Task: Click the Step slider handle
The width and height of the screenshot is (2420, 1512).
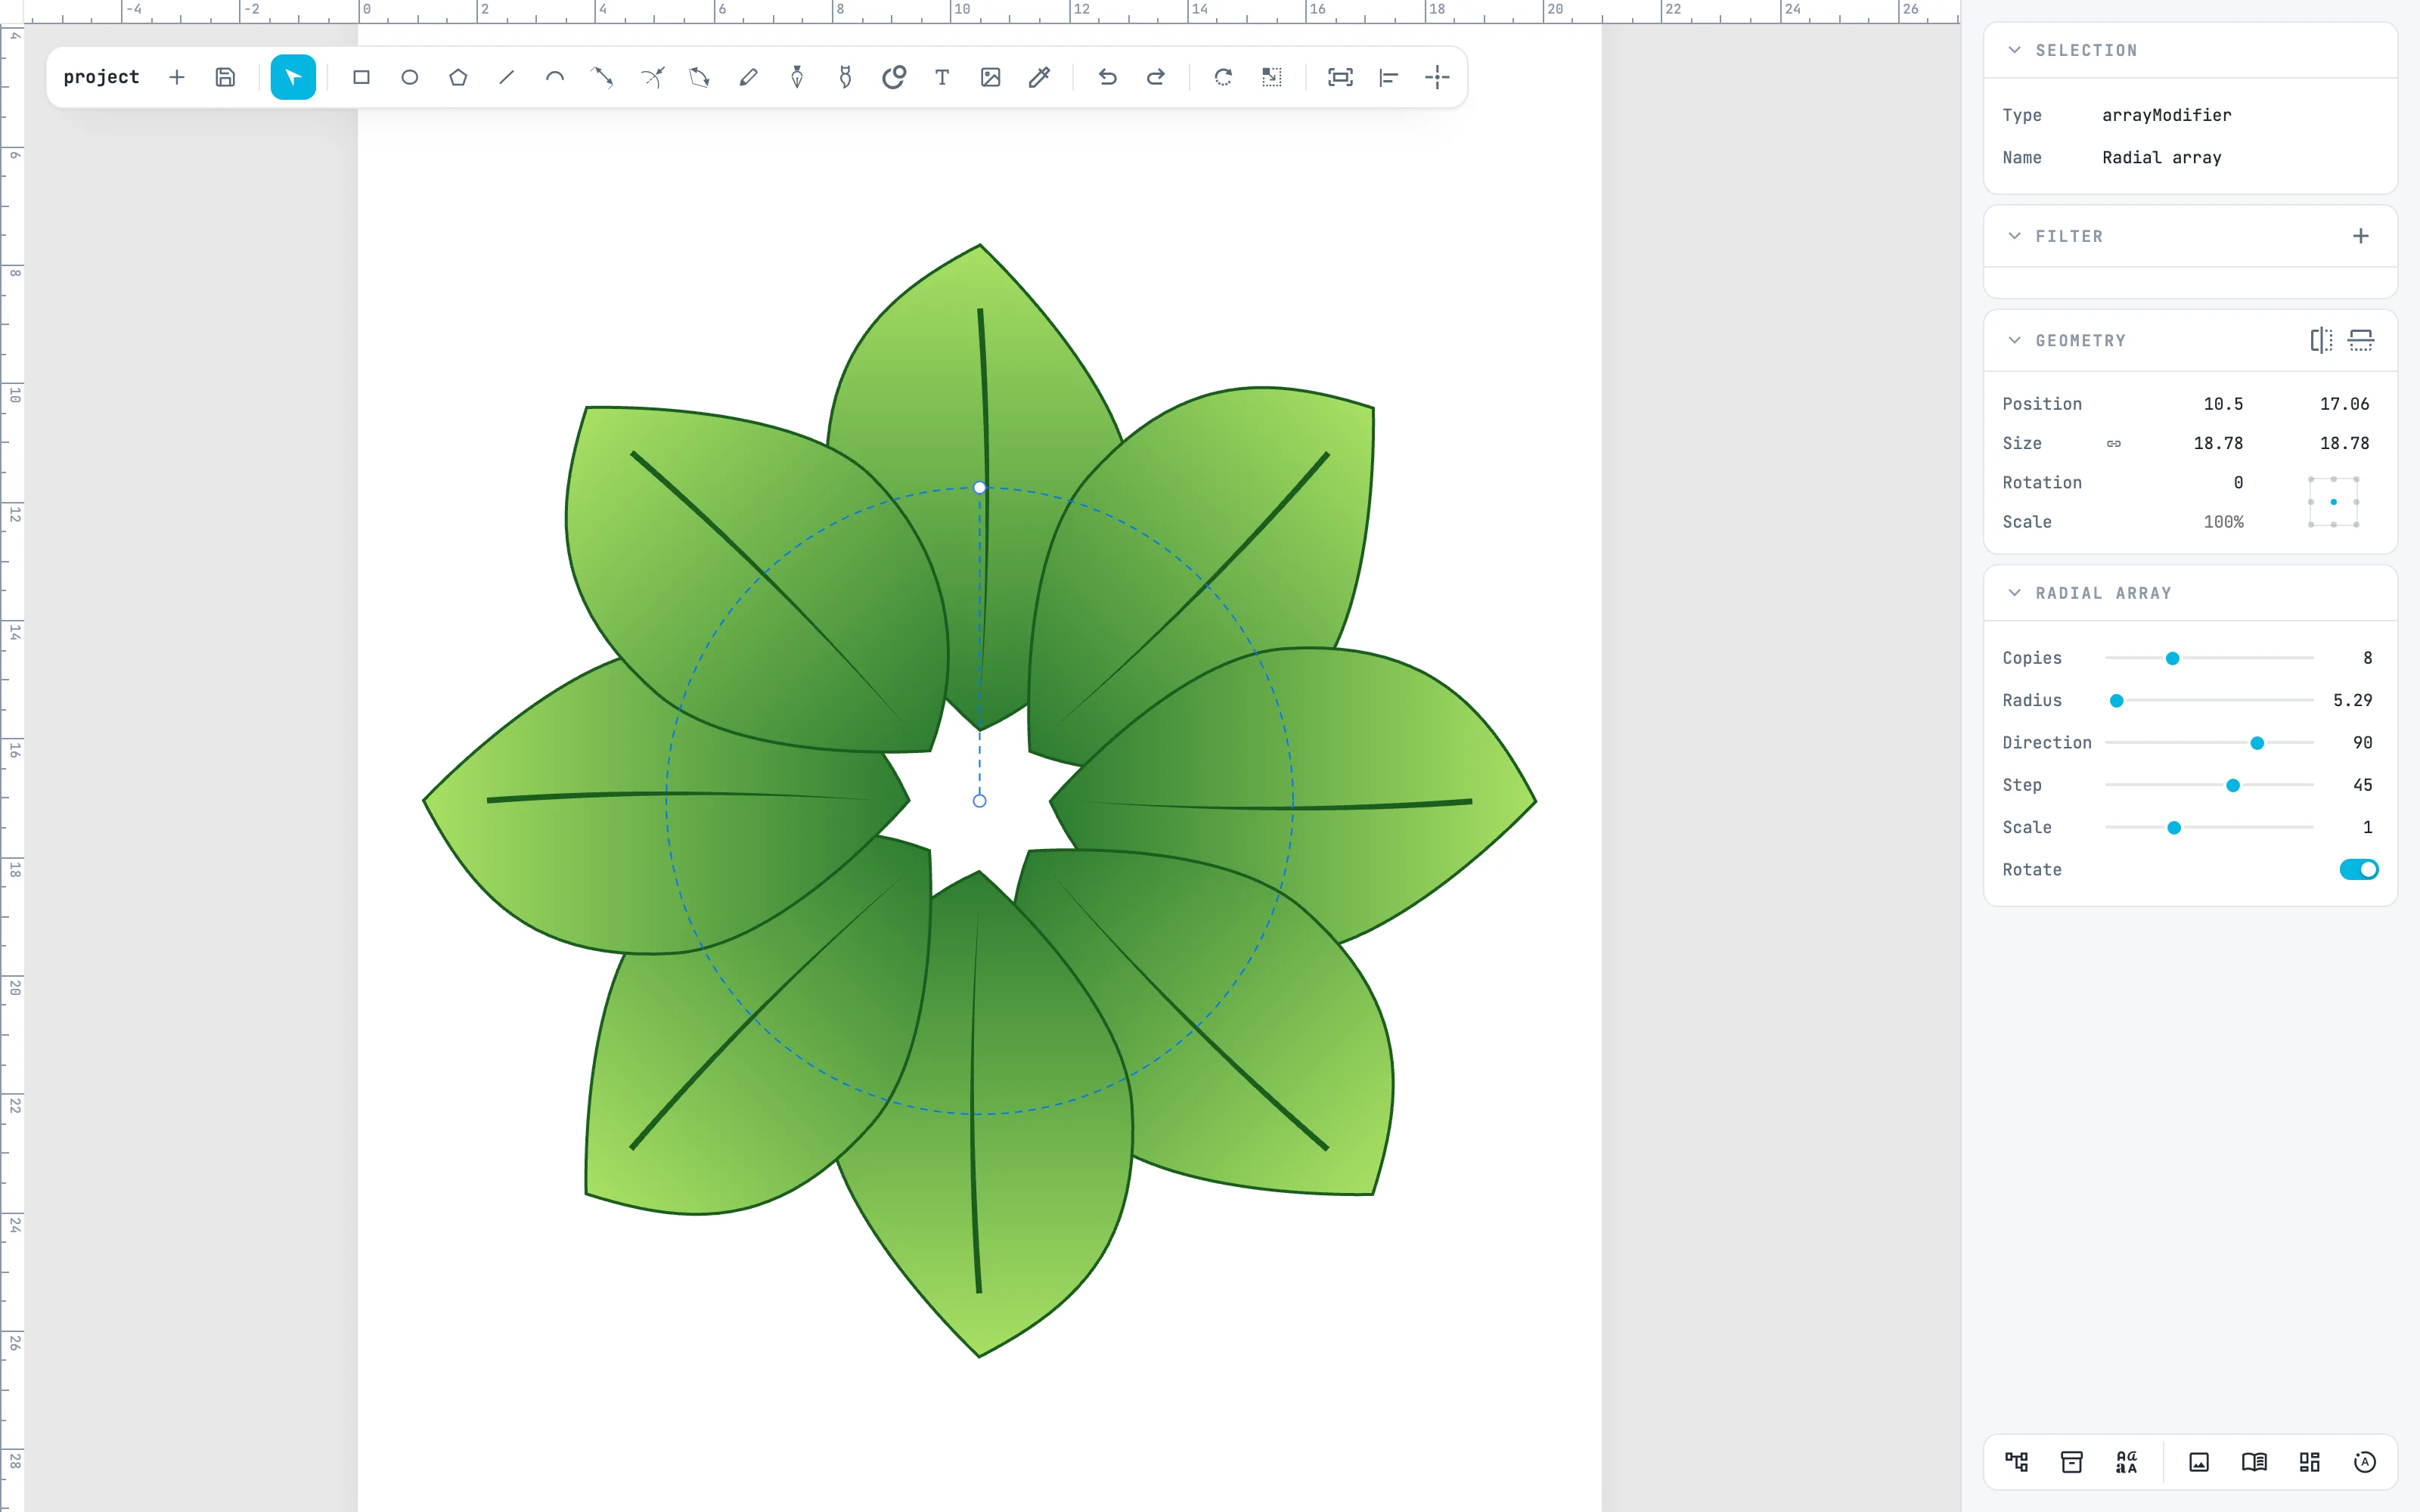Action: [x=2233, y=785]
